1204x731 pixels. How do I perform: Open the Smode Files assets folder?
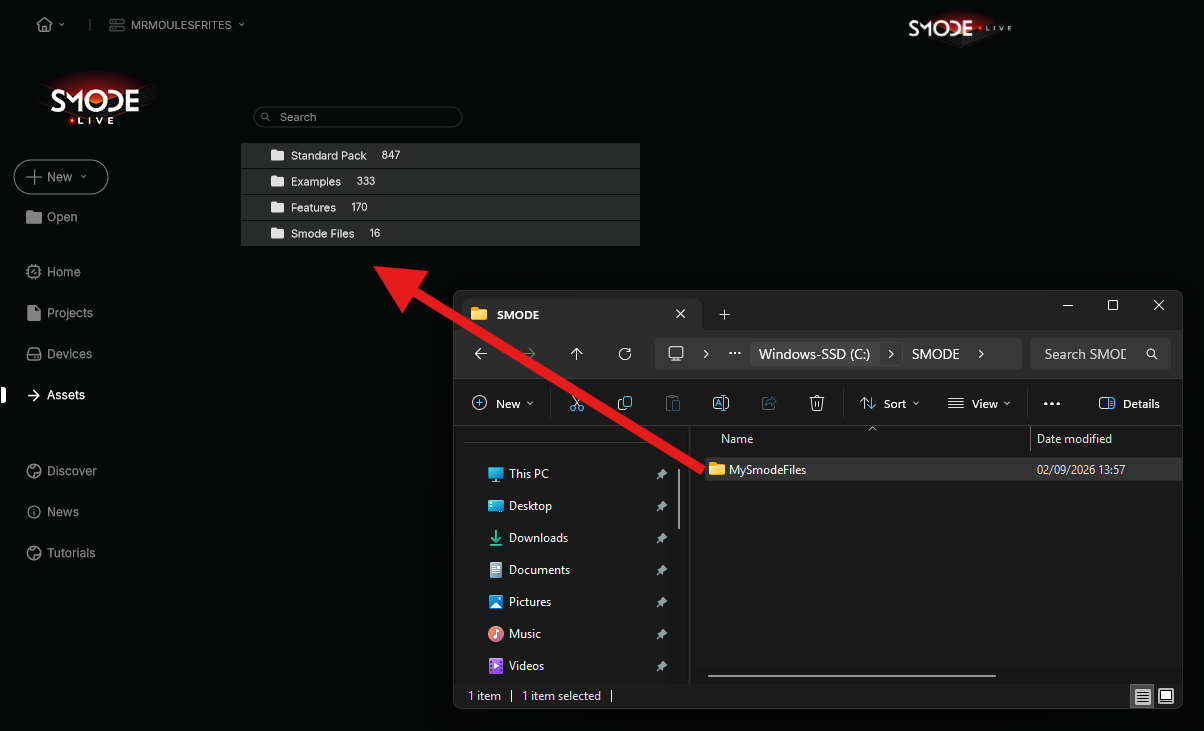click(x=440, y=234)
